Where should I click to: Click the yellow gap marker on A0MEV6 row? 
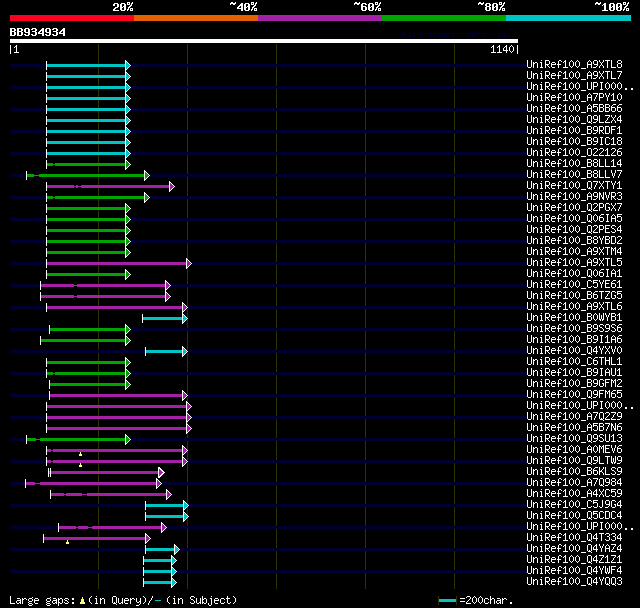pyautogui.click(x=80, y=454)
